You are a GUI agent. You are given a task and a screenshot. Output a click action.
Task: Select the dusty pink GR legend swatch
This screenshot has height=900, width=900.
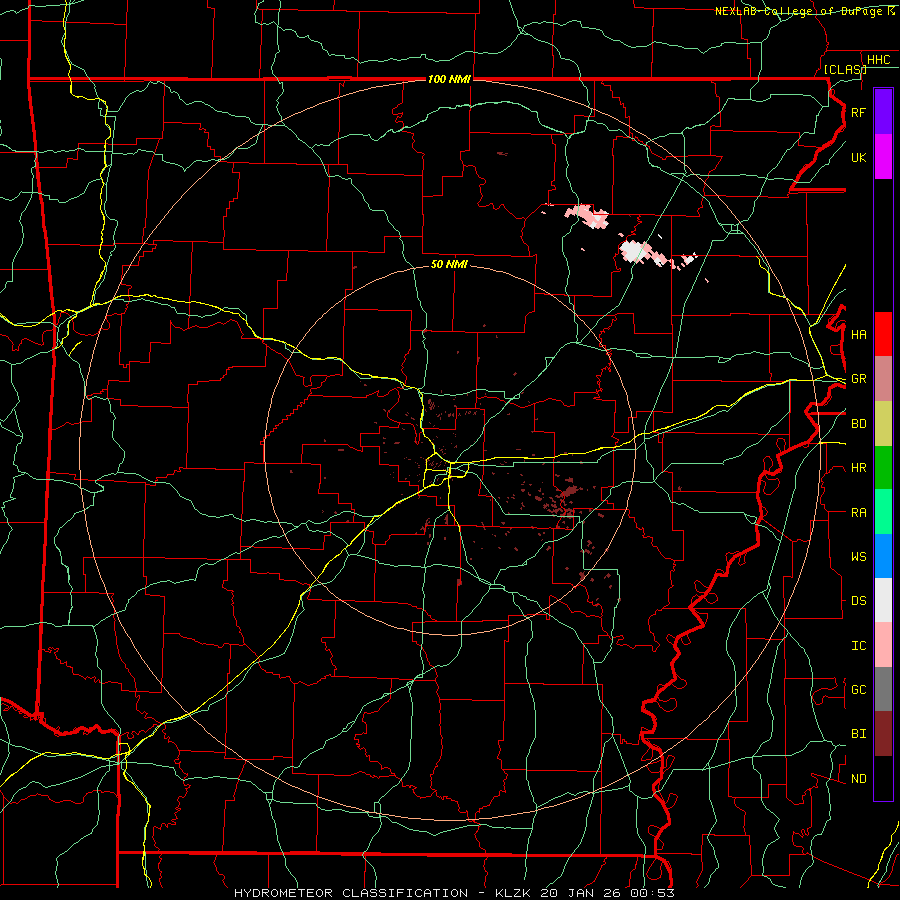pyautogui.click(x=883, y=379)
